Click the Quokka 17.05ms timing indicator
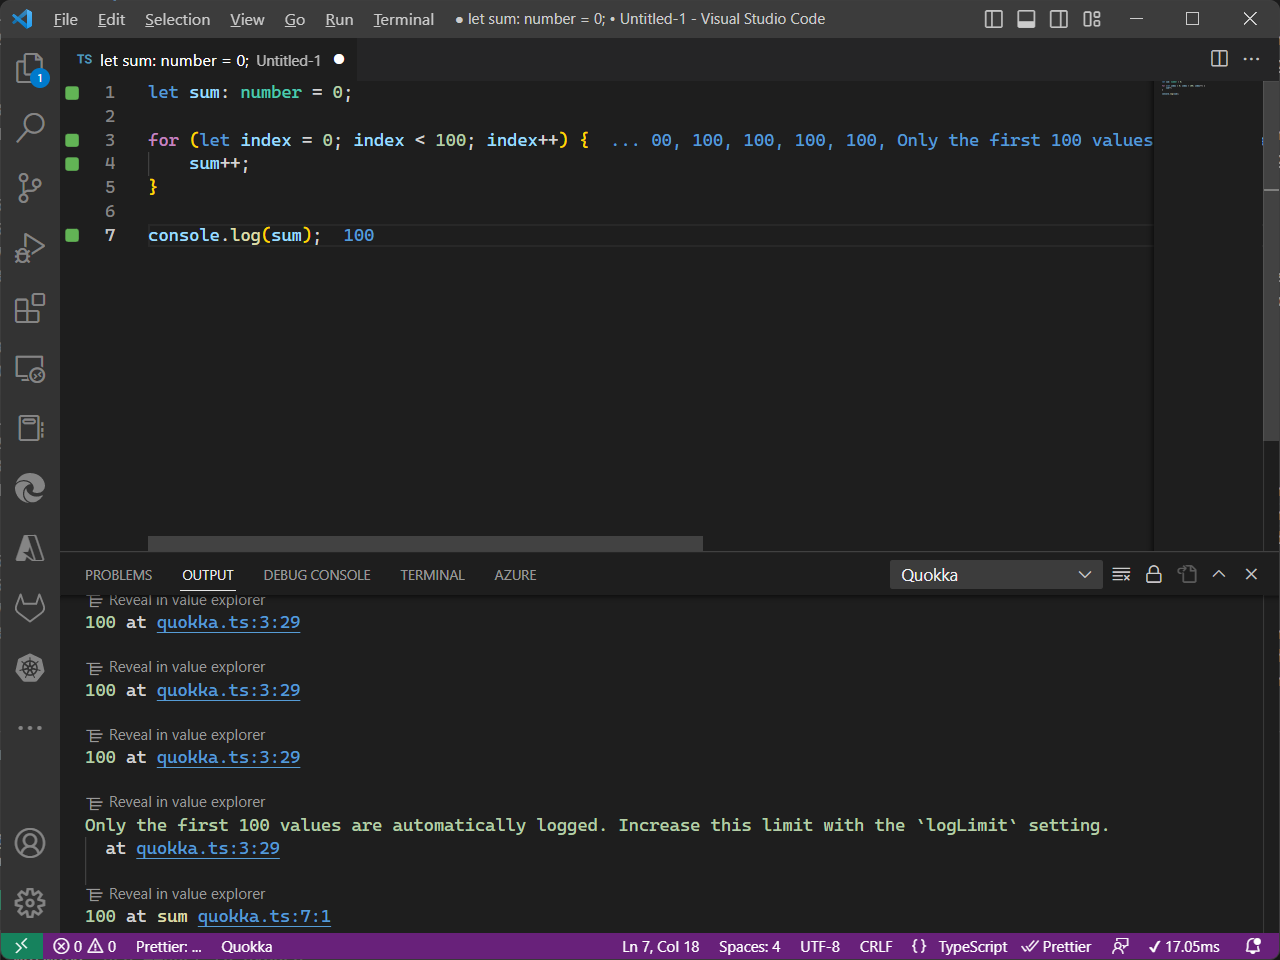 (x=1184, y=946)
